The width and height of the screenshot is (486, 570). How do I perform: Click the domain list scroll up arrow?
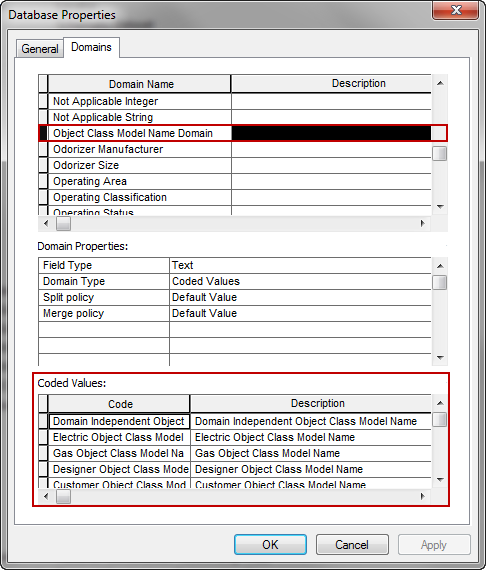tap(440, 83)
